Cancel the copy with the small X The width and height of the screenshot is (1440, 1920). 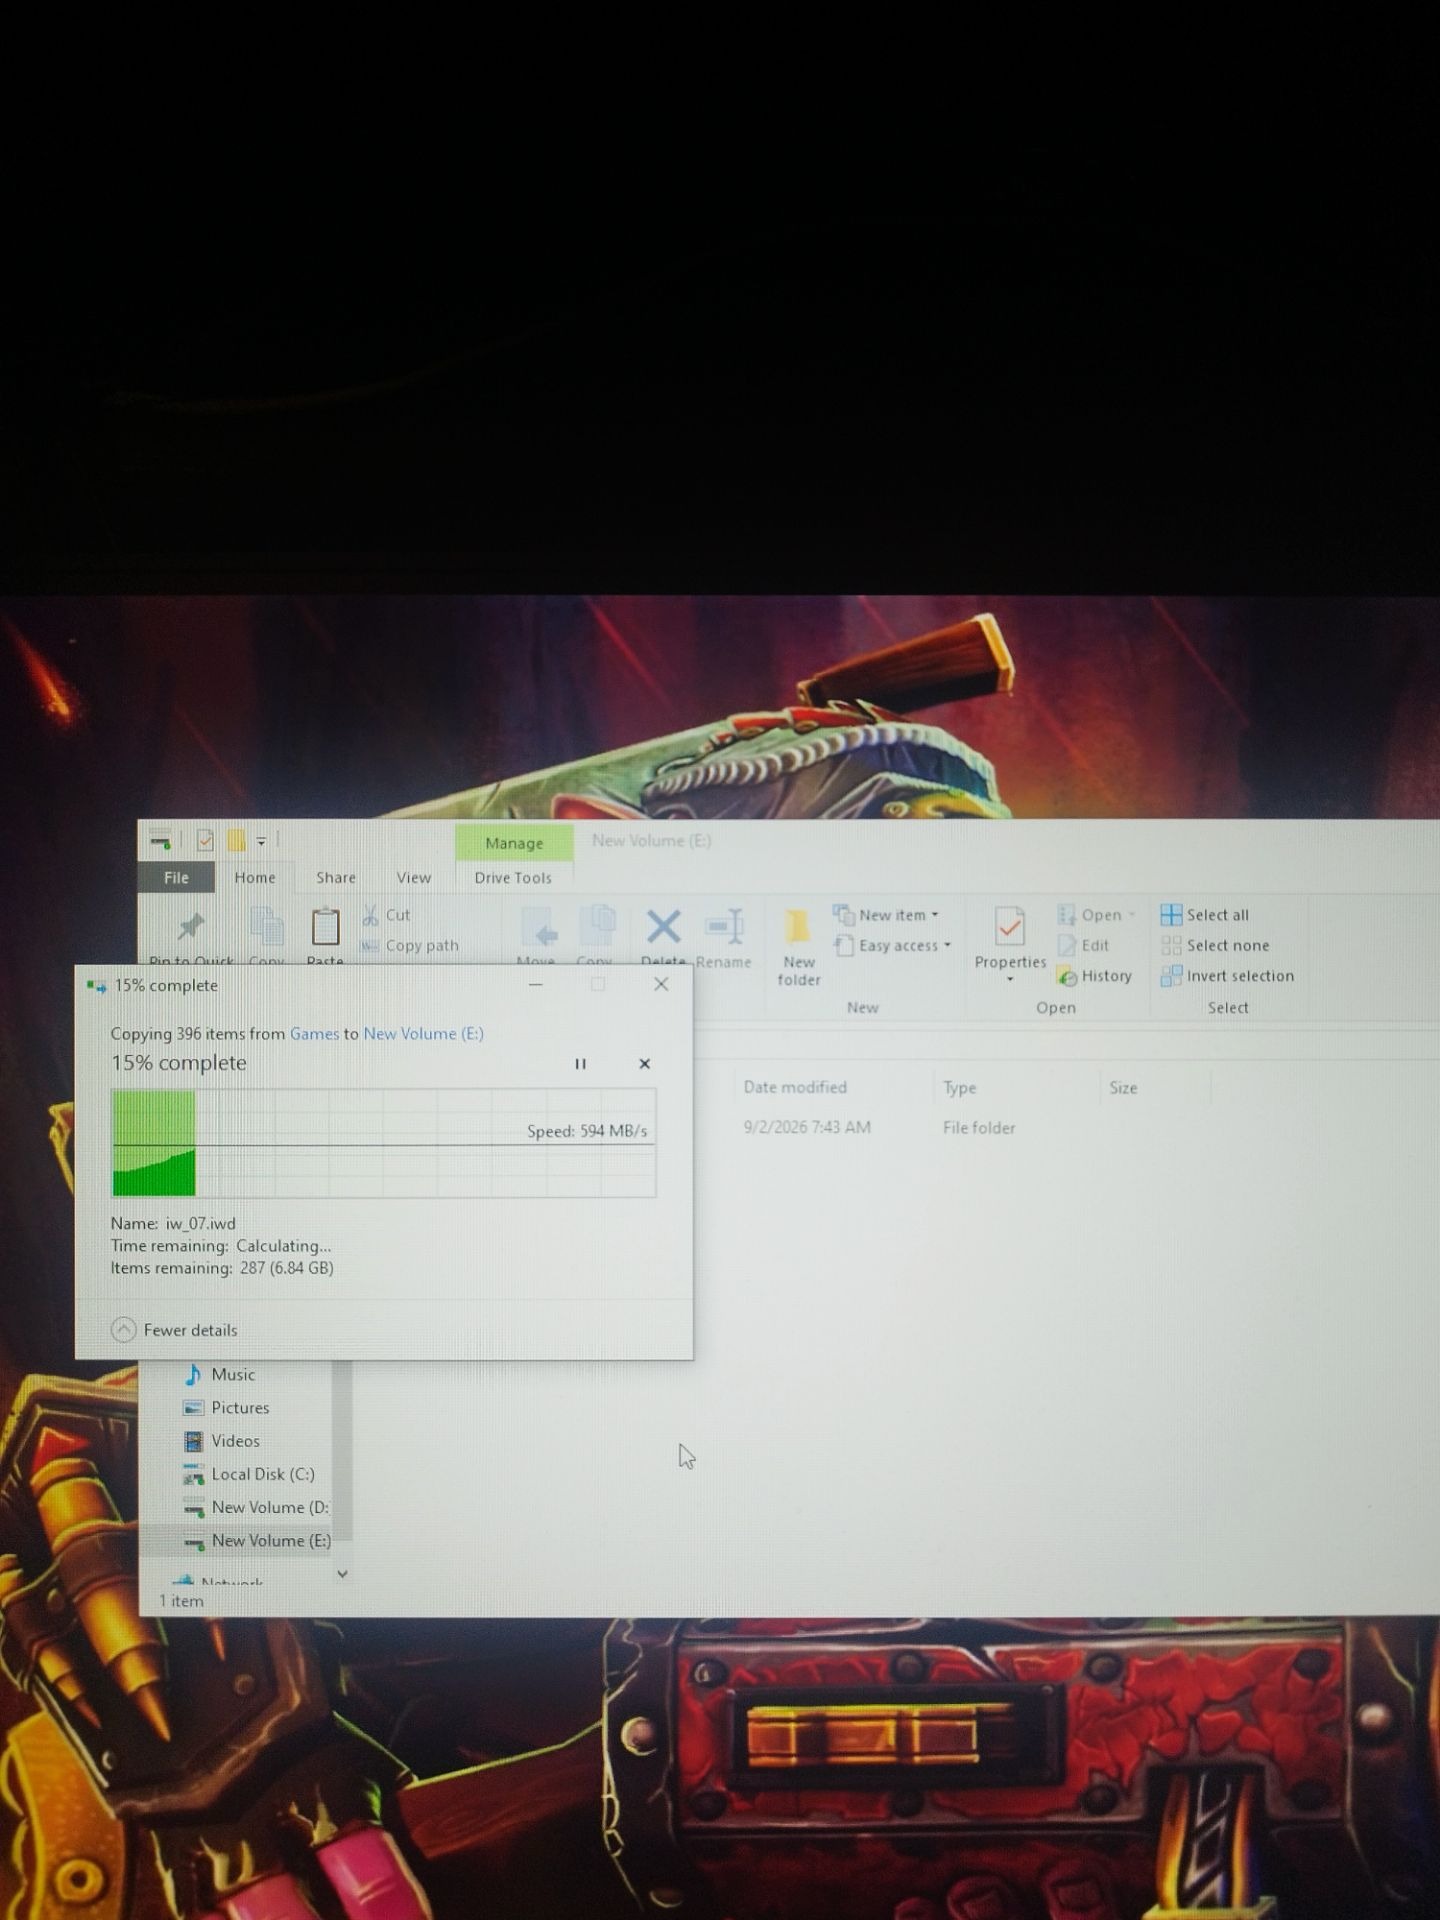(644, 1064)
